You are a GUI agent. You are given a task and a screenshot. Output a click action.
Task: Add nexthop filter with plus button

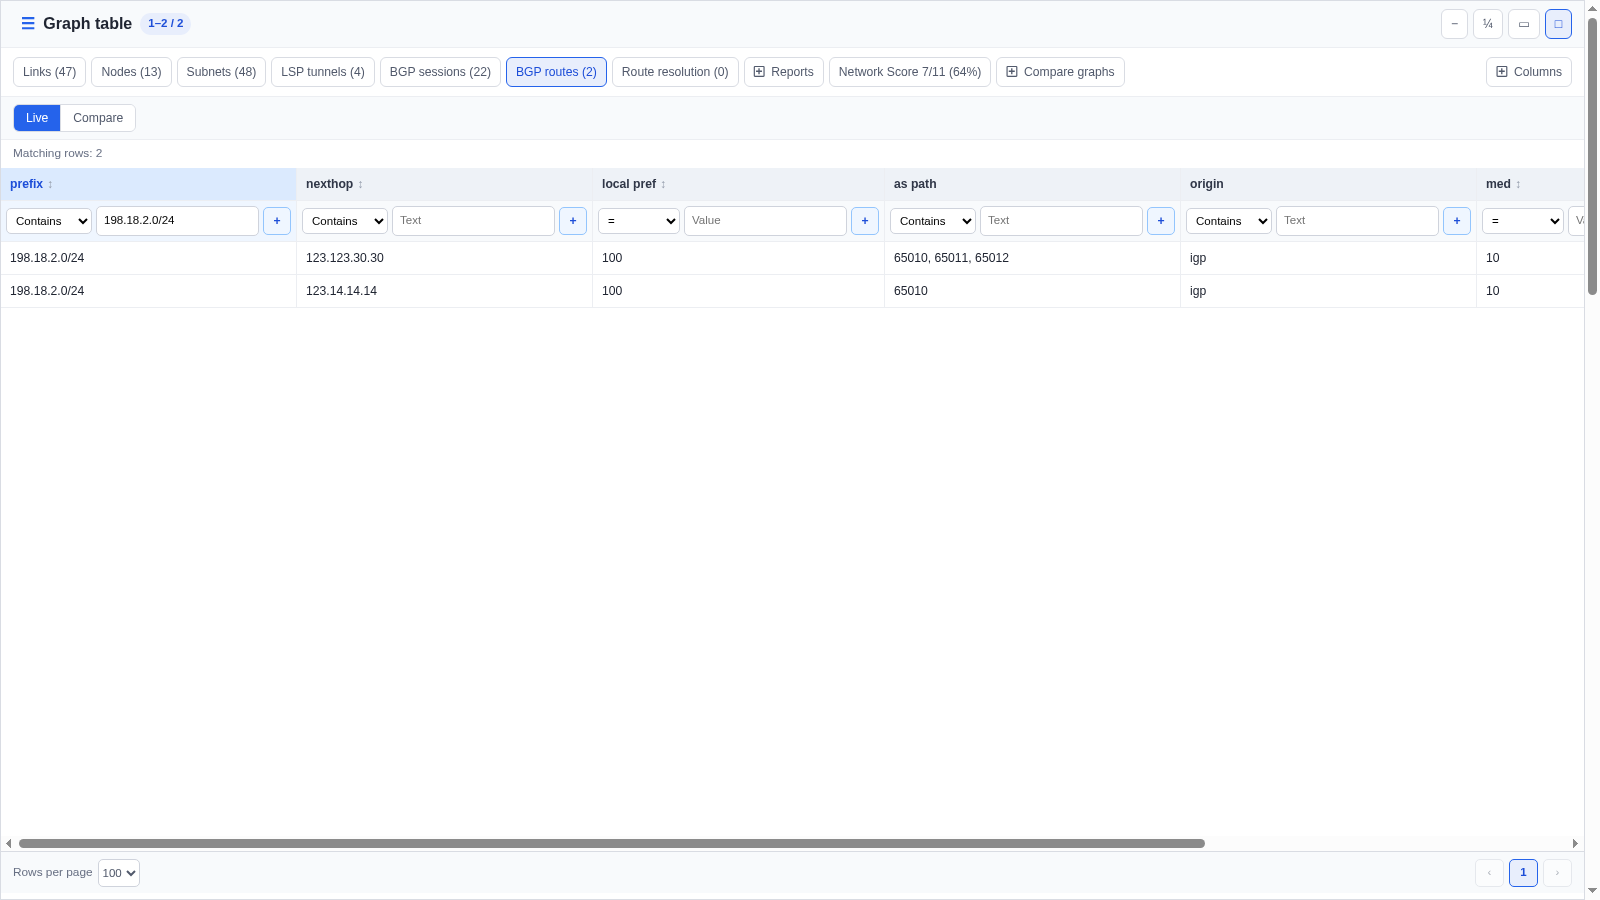(573, 221)
